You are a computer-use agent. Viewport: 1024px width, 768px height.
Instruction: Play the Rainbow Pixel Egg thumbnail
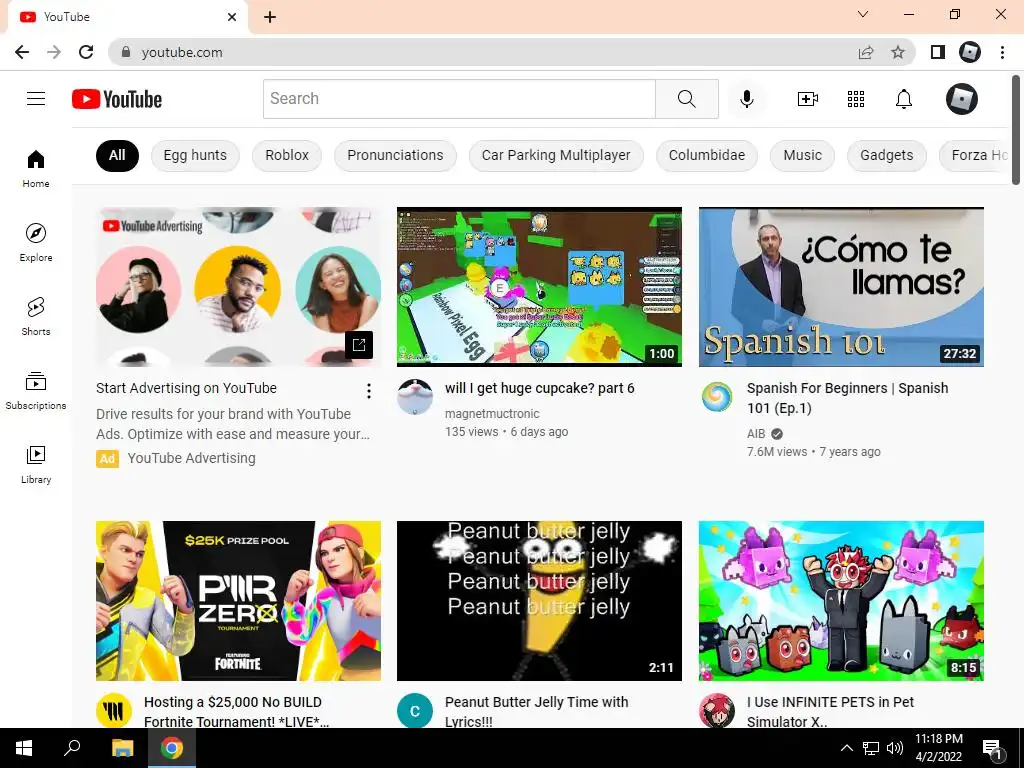(x=539, y=287)
